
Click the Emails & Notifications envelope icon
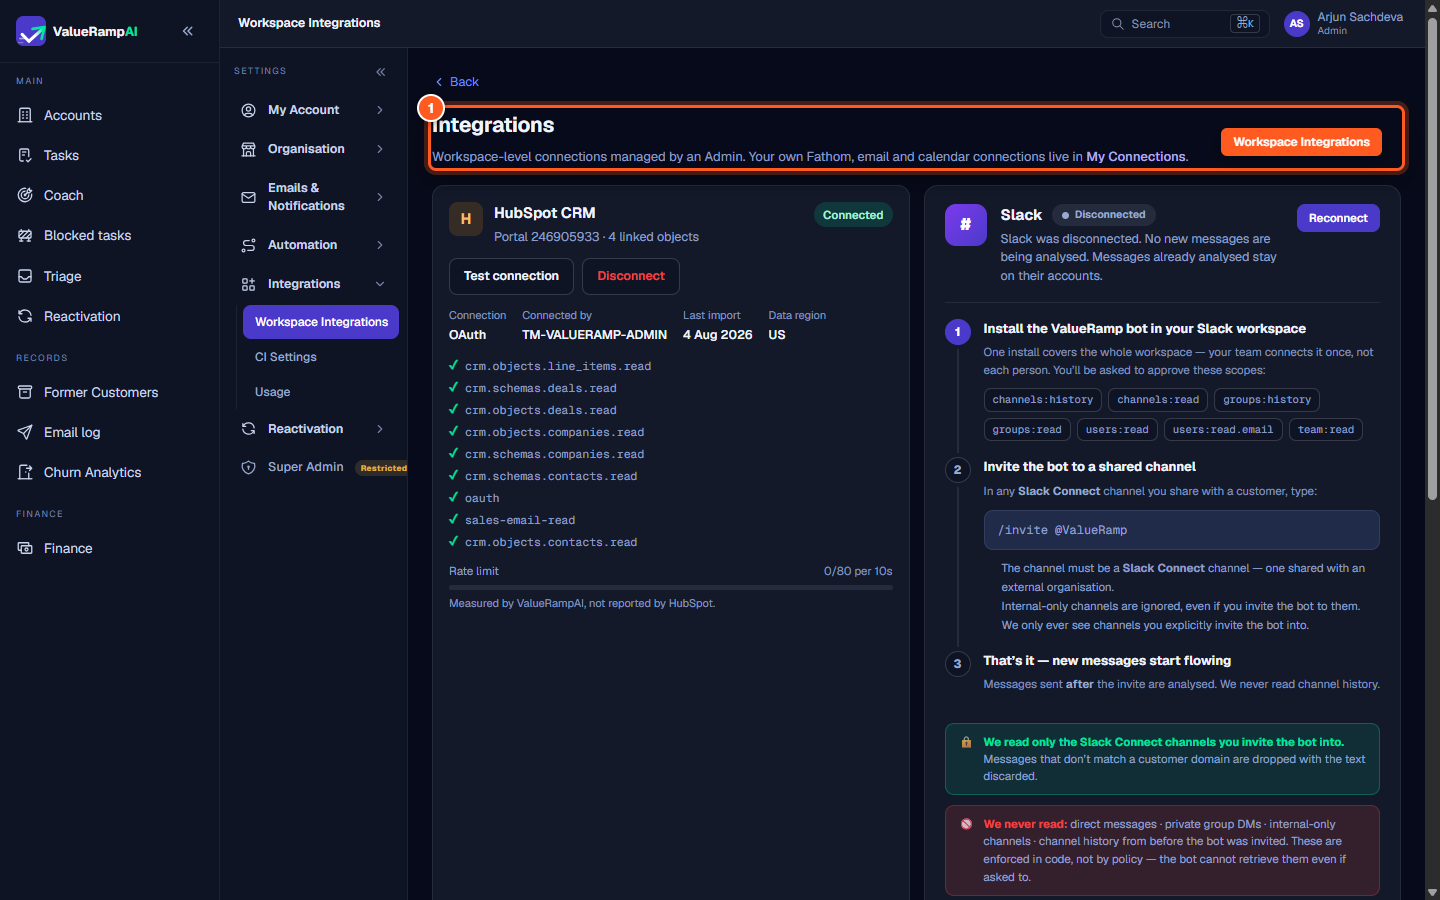[x=248, y=197]
